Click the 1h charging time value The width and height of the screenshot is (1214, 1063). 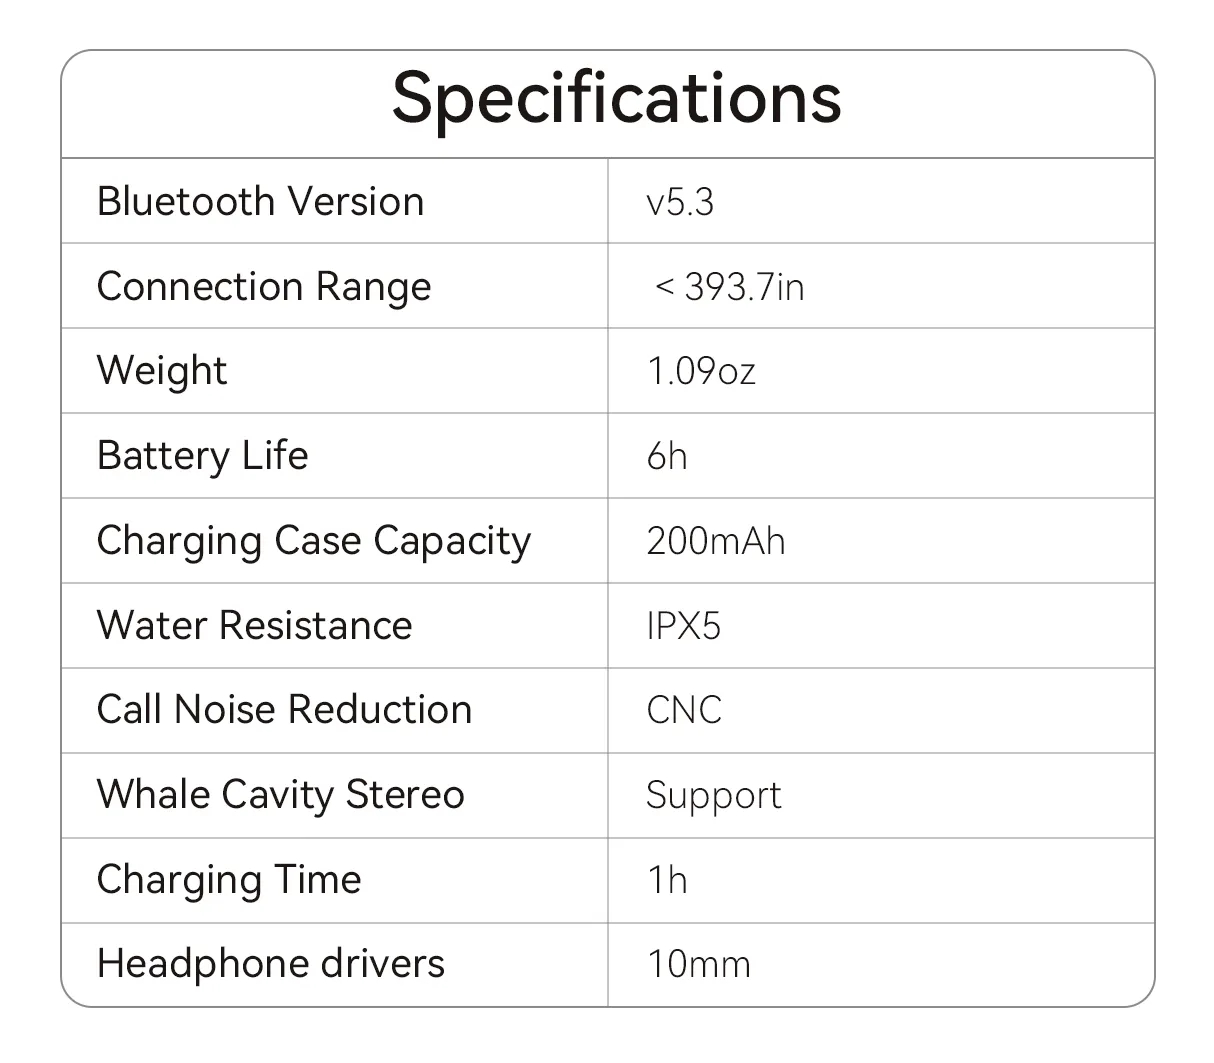pyautogui.click(x=667, y=880)
